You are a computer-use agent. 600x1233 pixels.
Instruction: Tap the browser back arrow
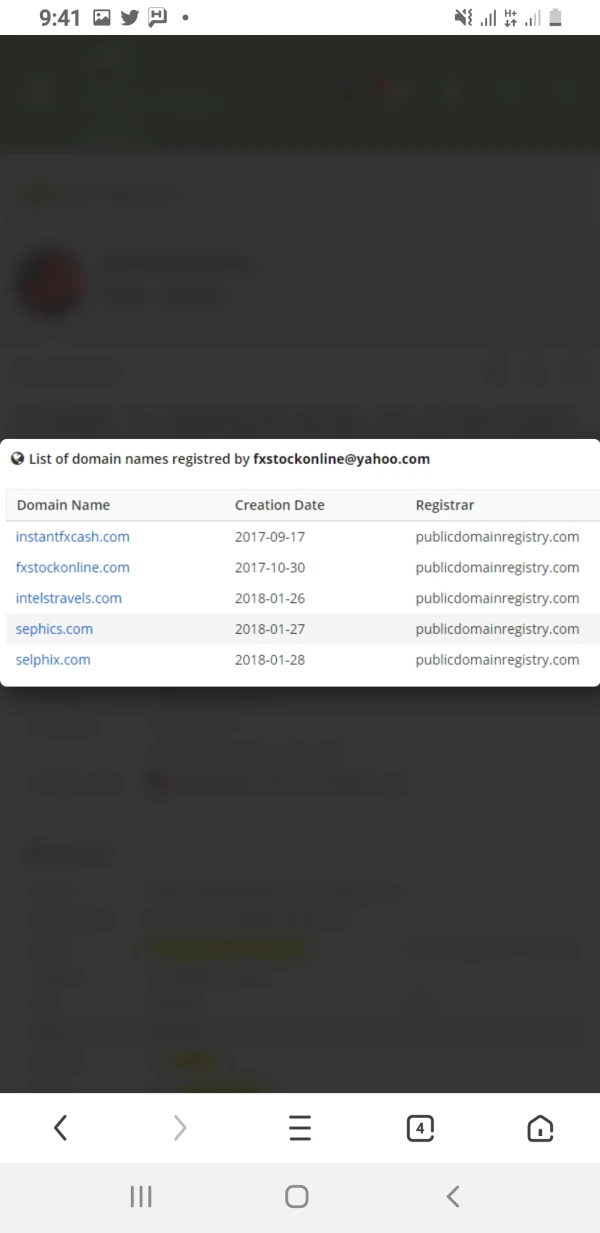(60, 1128)
